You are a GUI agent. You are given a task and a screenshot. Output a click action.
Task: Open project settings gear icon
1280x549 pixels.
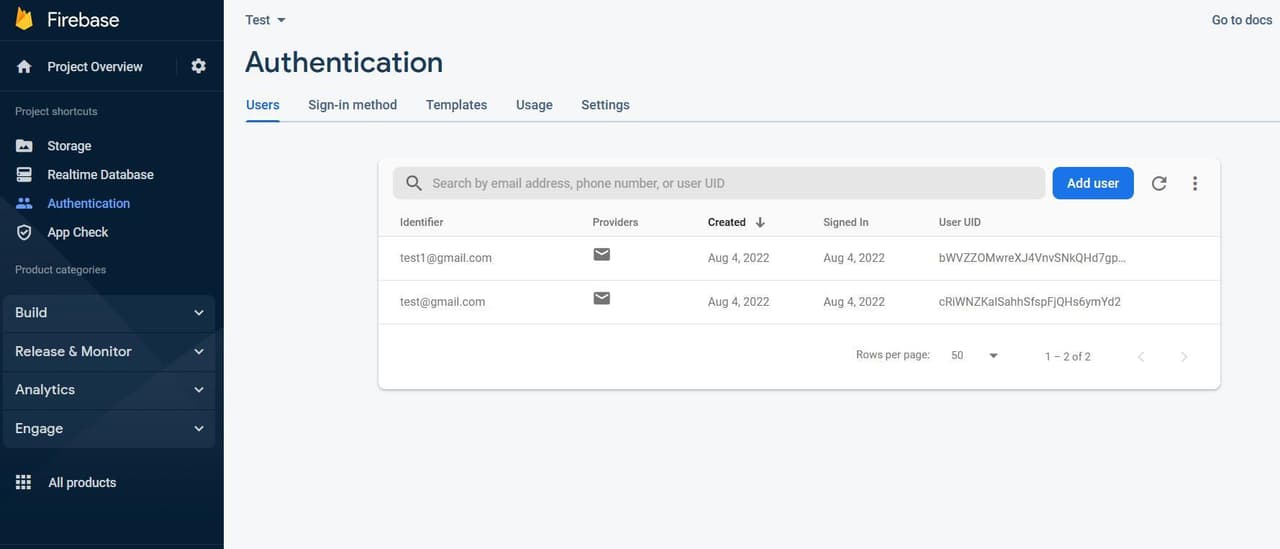198,66
